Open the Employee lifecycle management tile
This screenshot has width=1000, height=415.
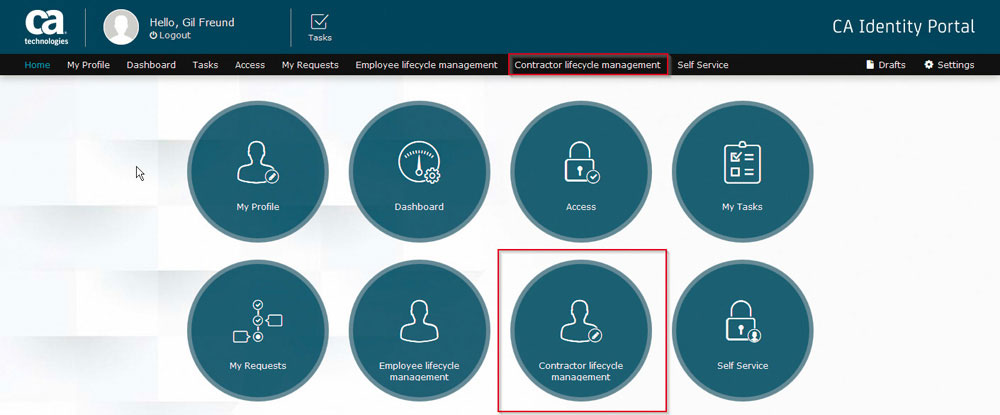coord(419,331)
